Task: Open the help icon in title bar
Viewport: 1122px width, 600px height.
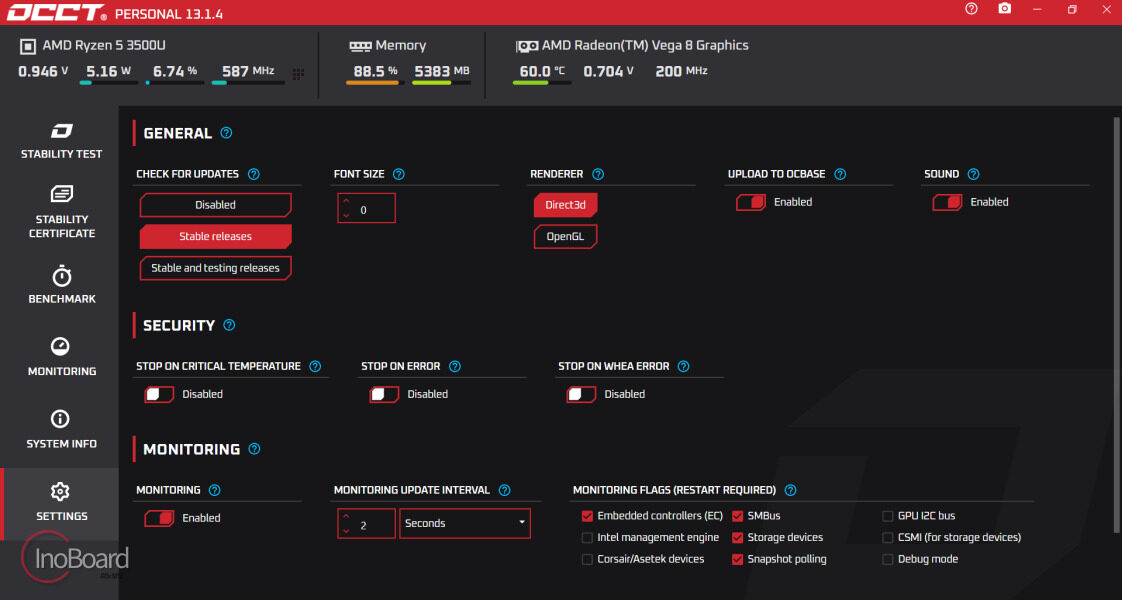Action: 971,9
